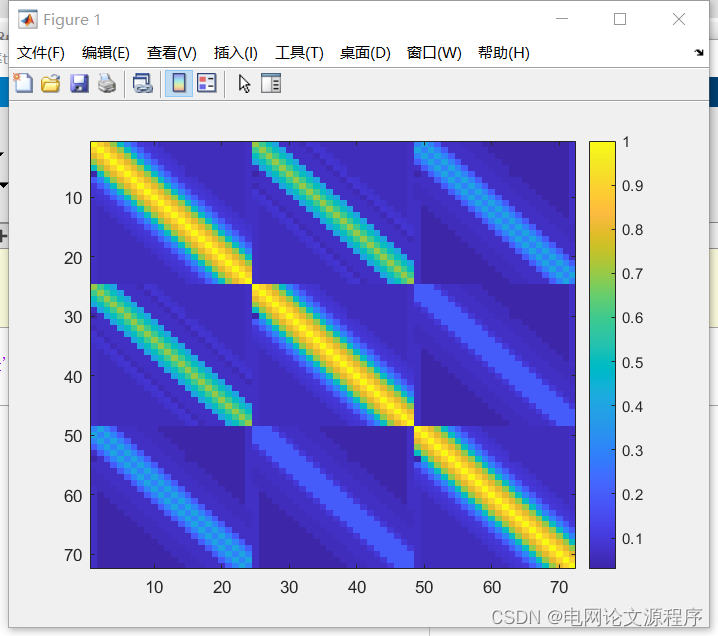Minimize the Figure 1 window
The height and width of the screenshot is (636, 718).
coord(562,19)
